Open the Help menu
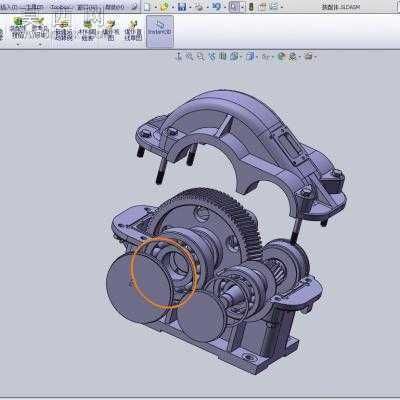Viewport: 400px width, 400px height. click(x=114, y=7)
